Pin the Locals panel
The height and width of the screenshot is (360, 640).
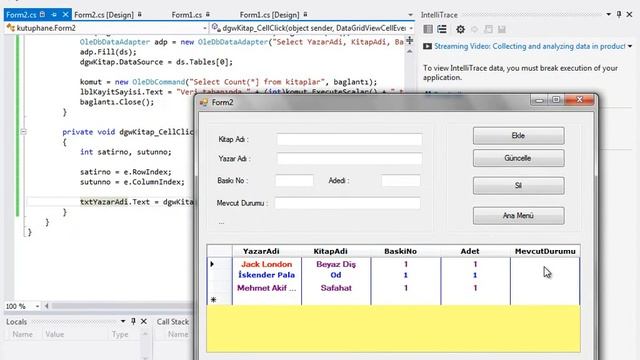[x=133, y=322]
